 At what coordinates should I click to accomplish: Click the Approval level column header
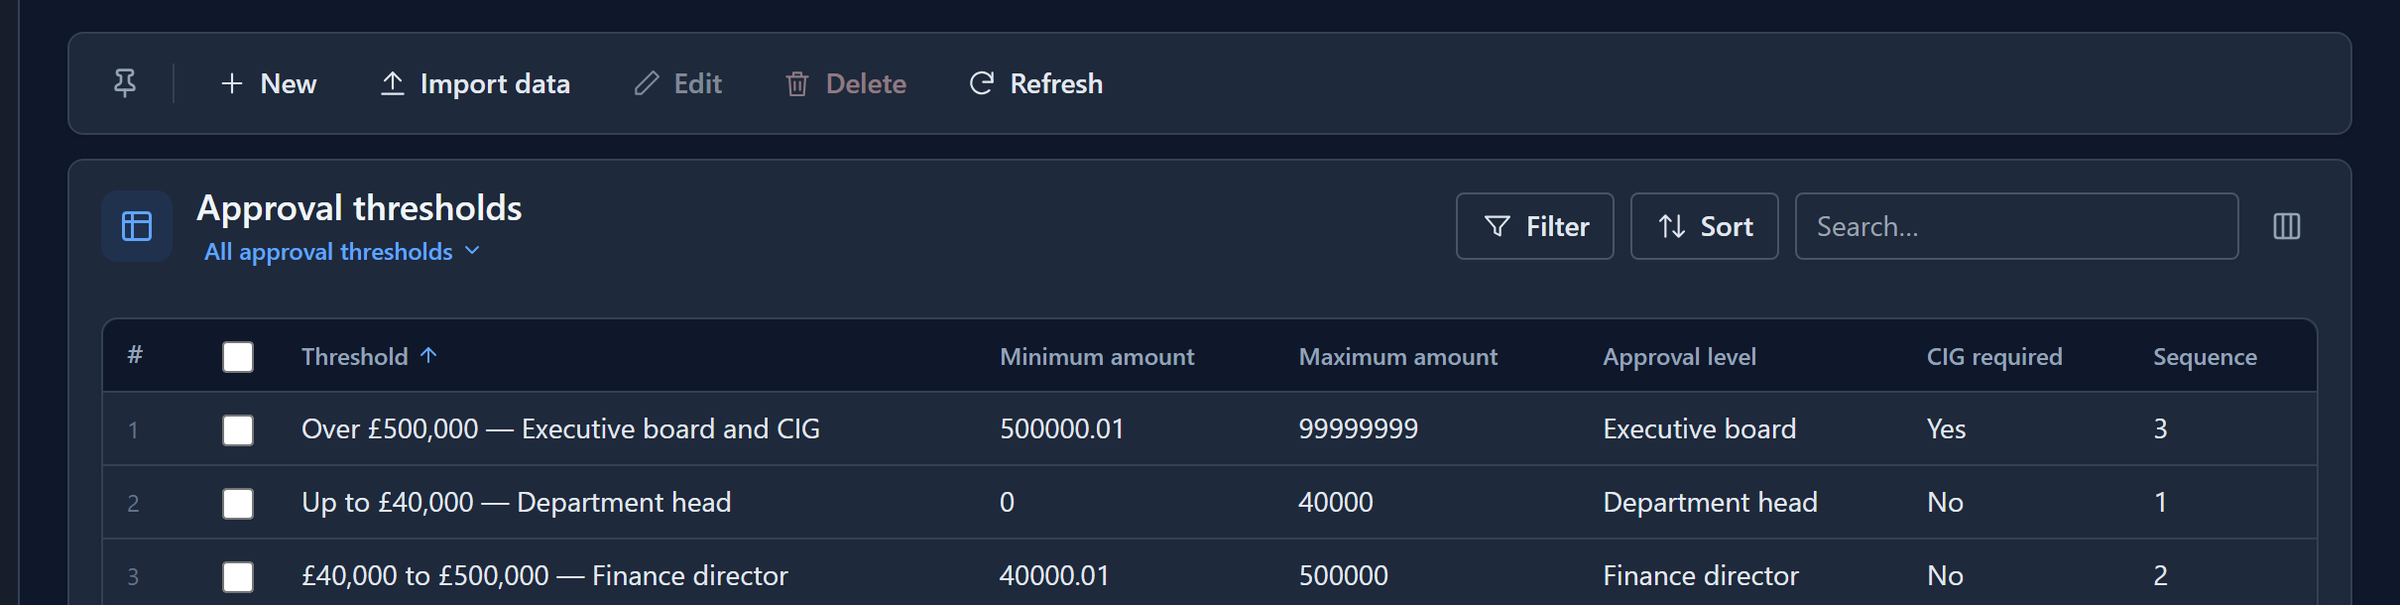(1679, 356)
